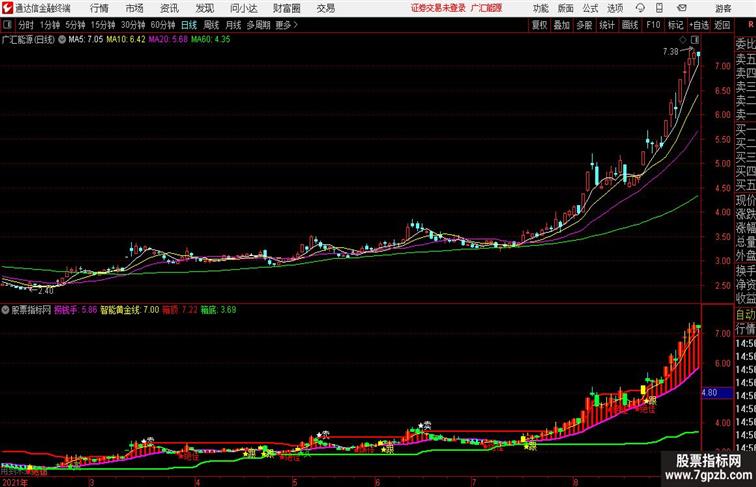This screenshot has width=756, height=487.
Task: Click the 画线 drawing tool button
Action: [630, 25]
